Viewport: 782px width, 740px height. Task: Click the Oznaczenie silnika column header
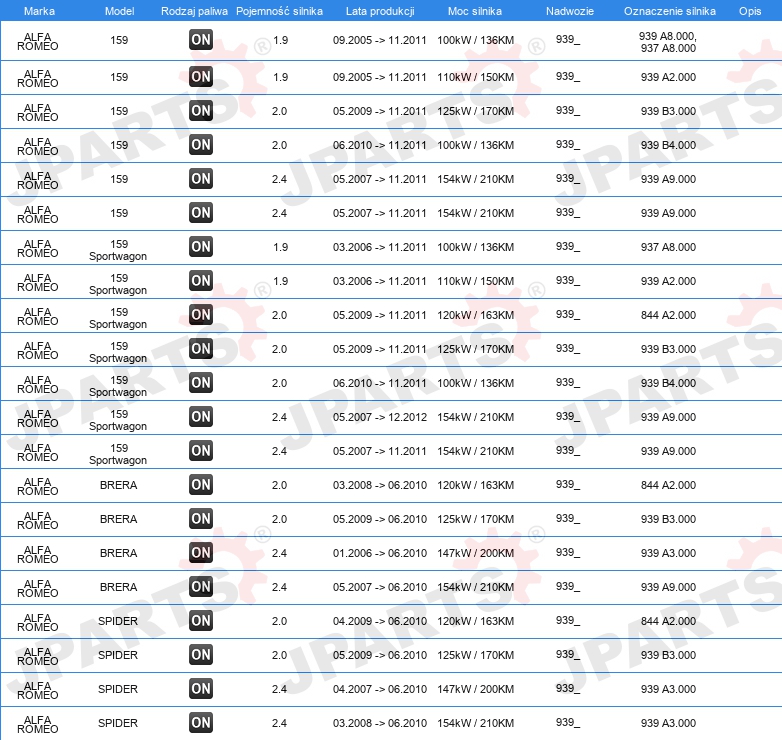coord(670,11)
